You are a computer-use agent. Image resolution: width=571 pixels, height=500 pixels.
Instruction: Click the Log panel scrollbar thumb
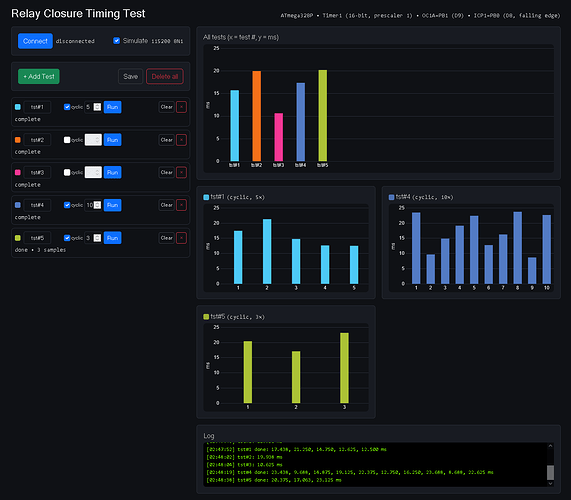[x=550, y=473]
